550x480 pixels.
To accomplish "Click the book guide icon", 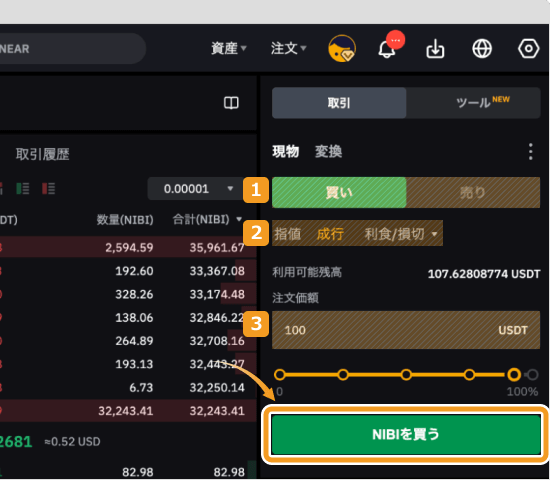I will tap(231, 103).
